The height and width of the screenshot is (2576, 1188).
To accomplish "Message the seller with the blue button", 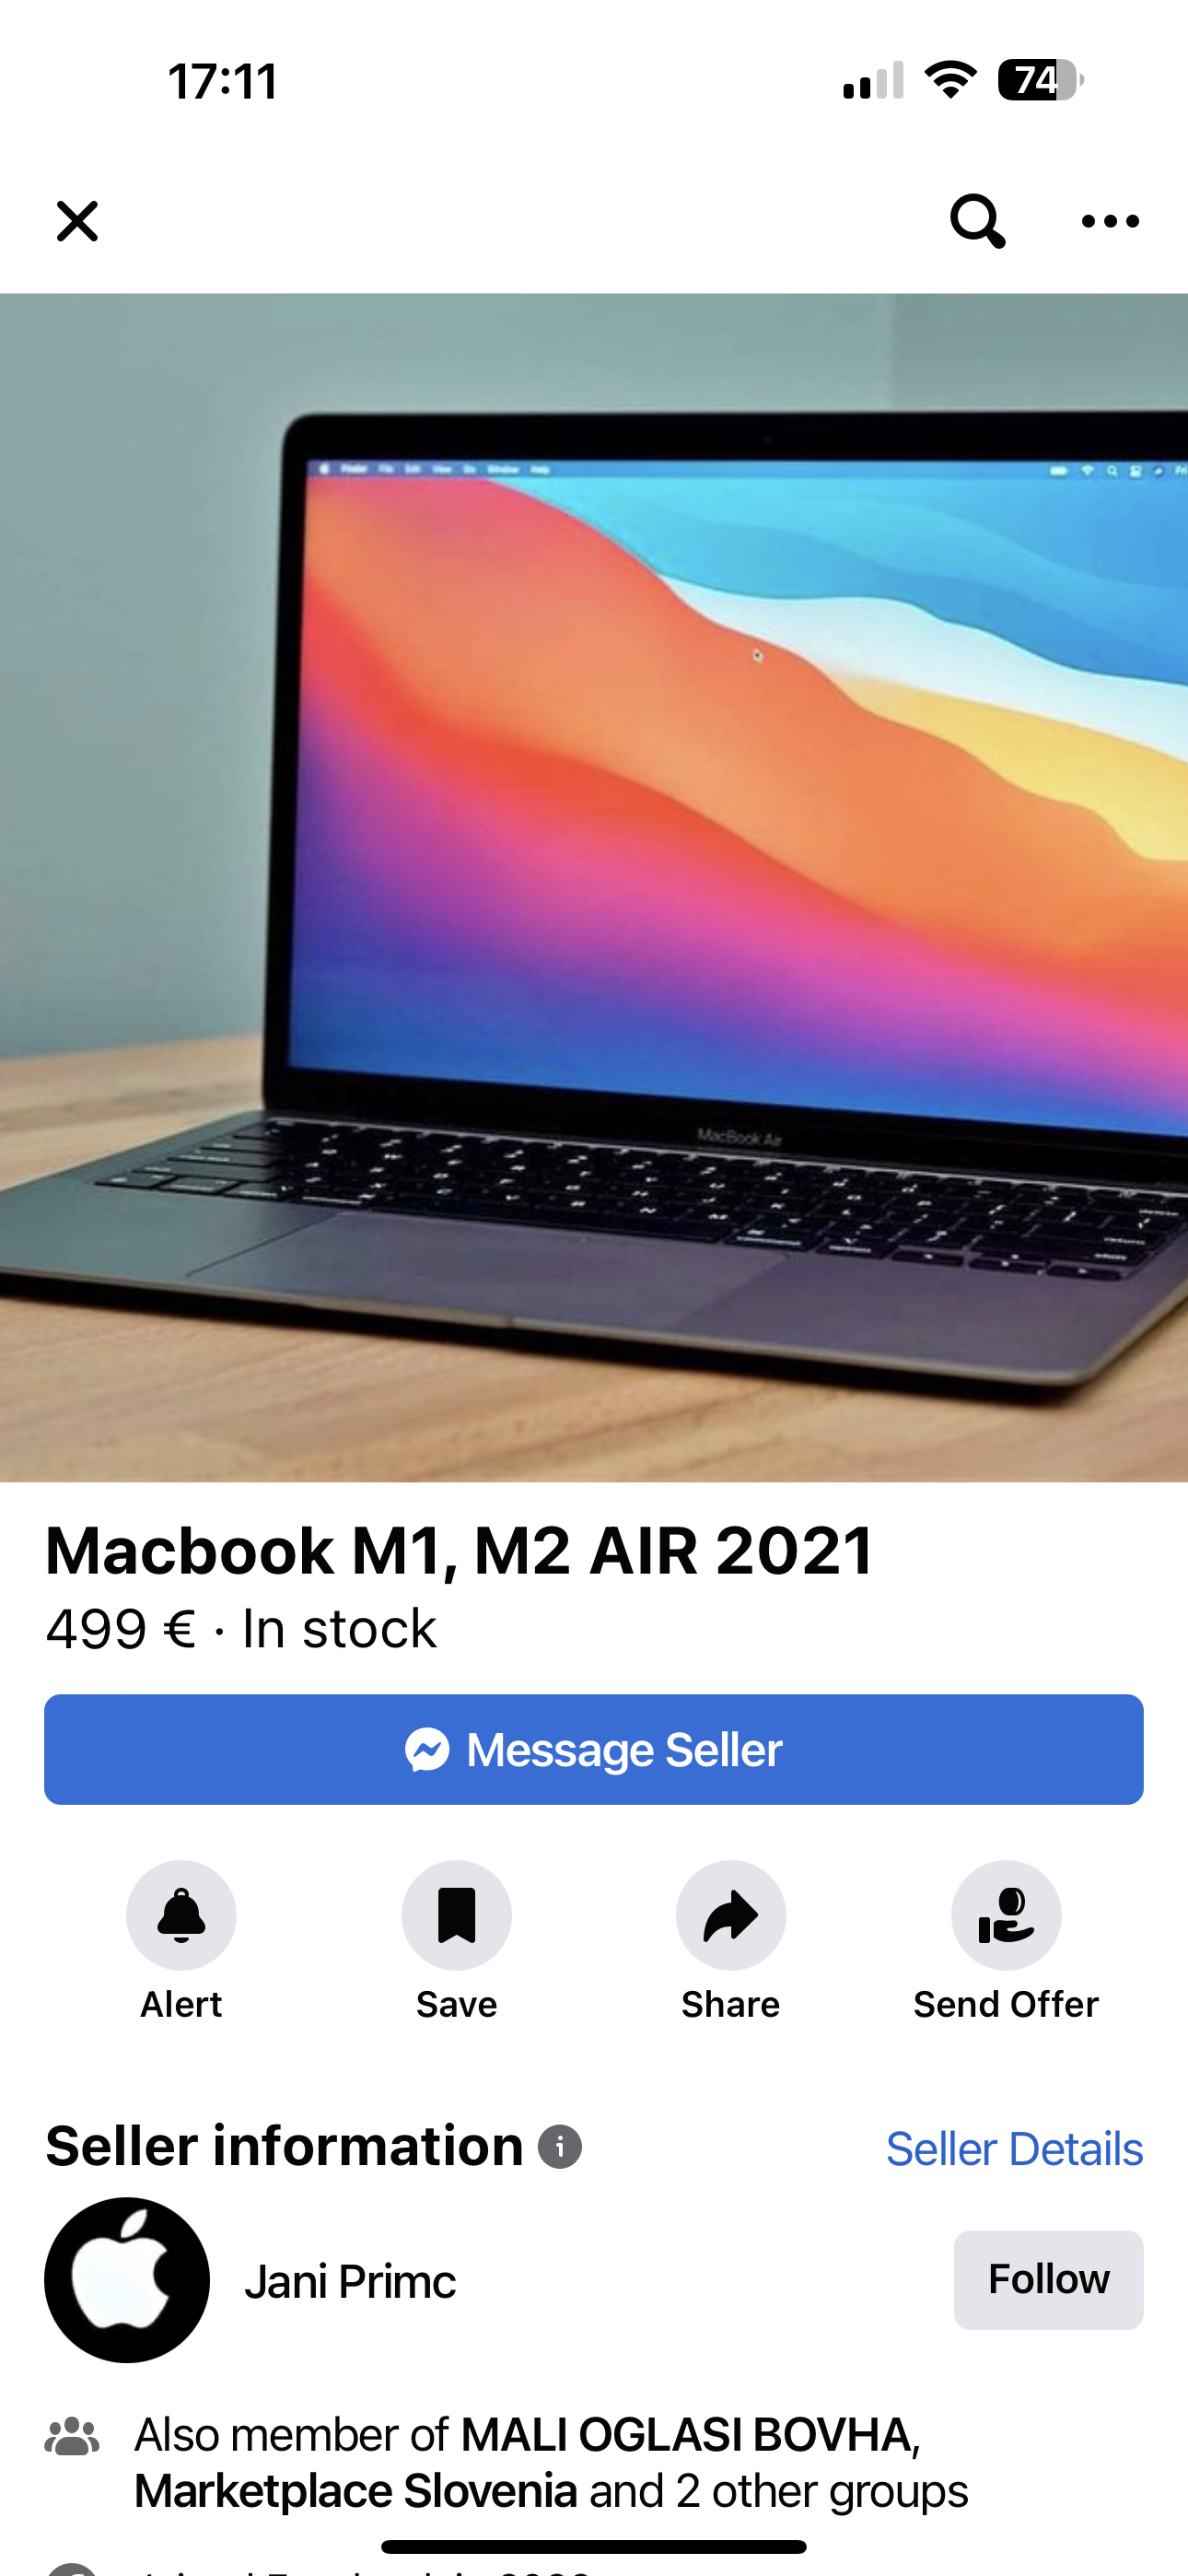I will tap(594, 1750).
